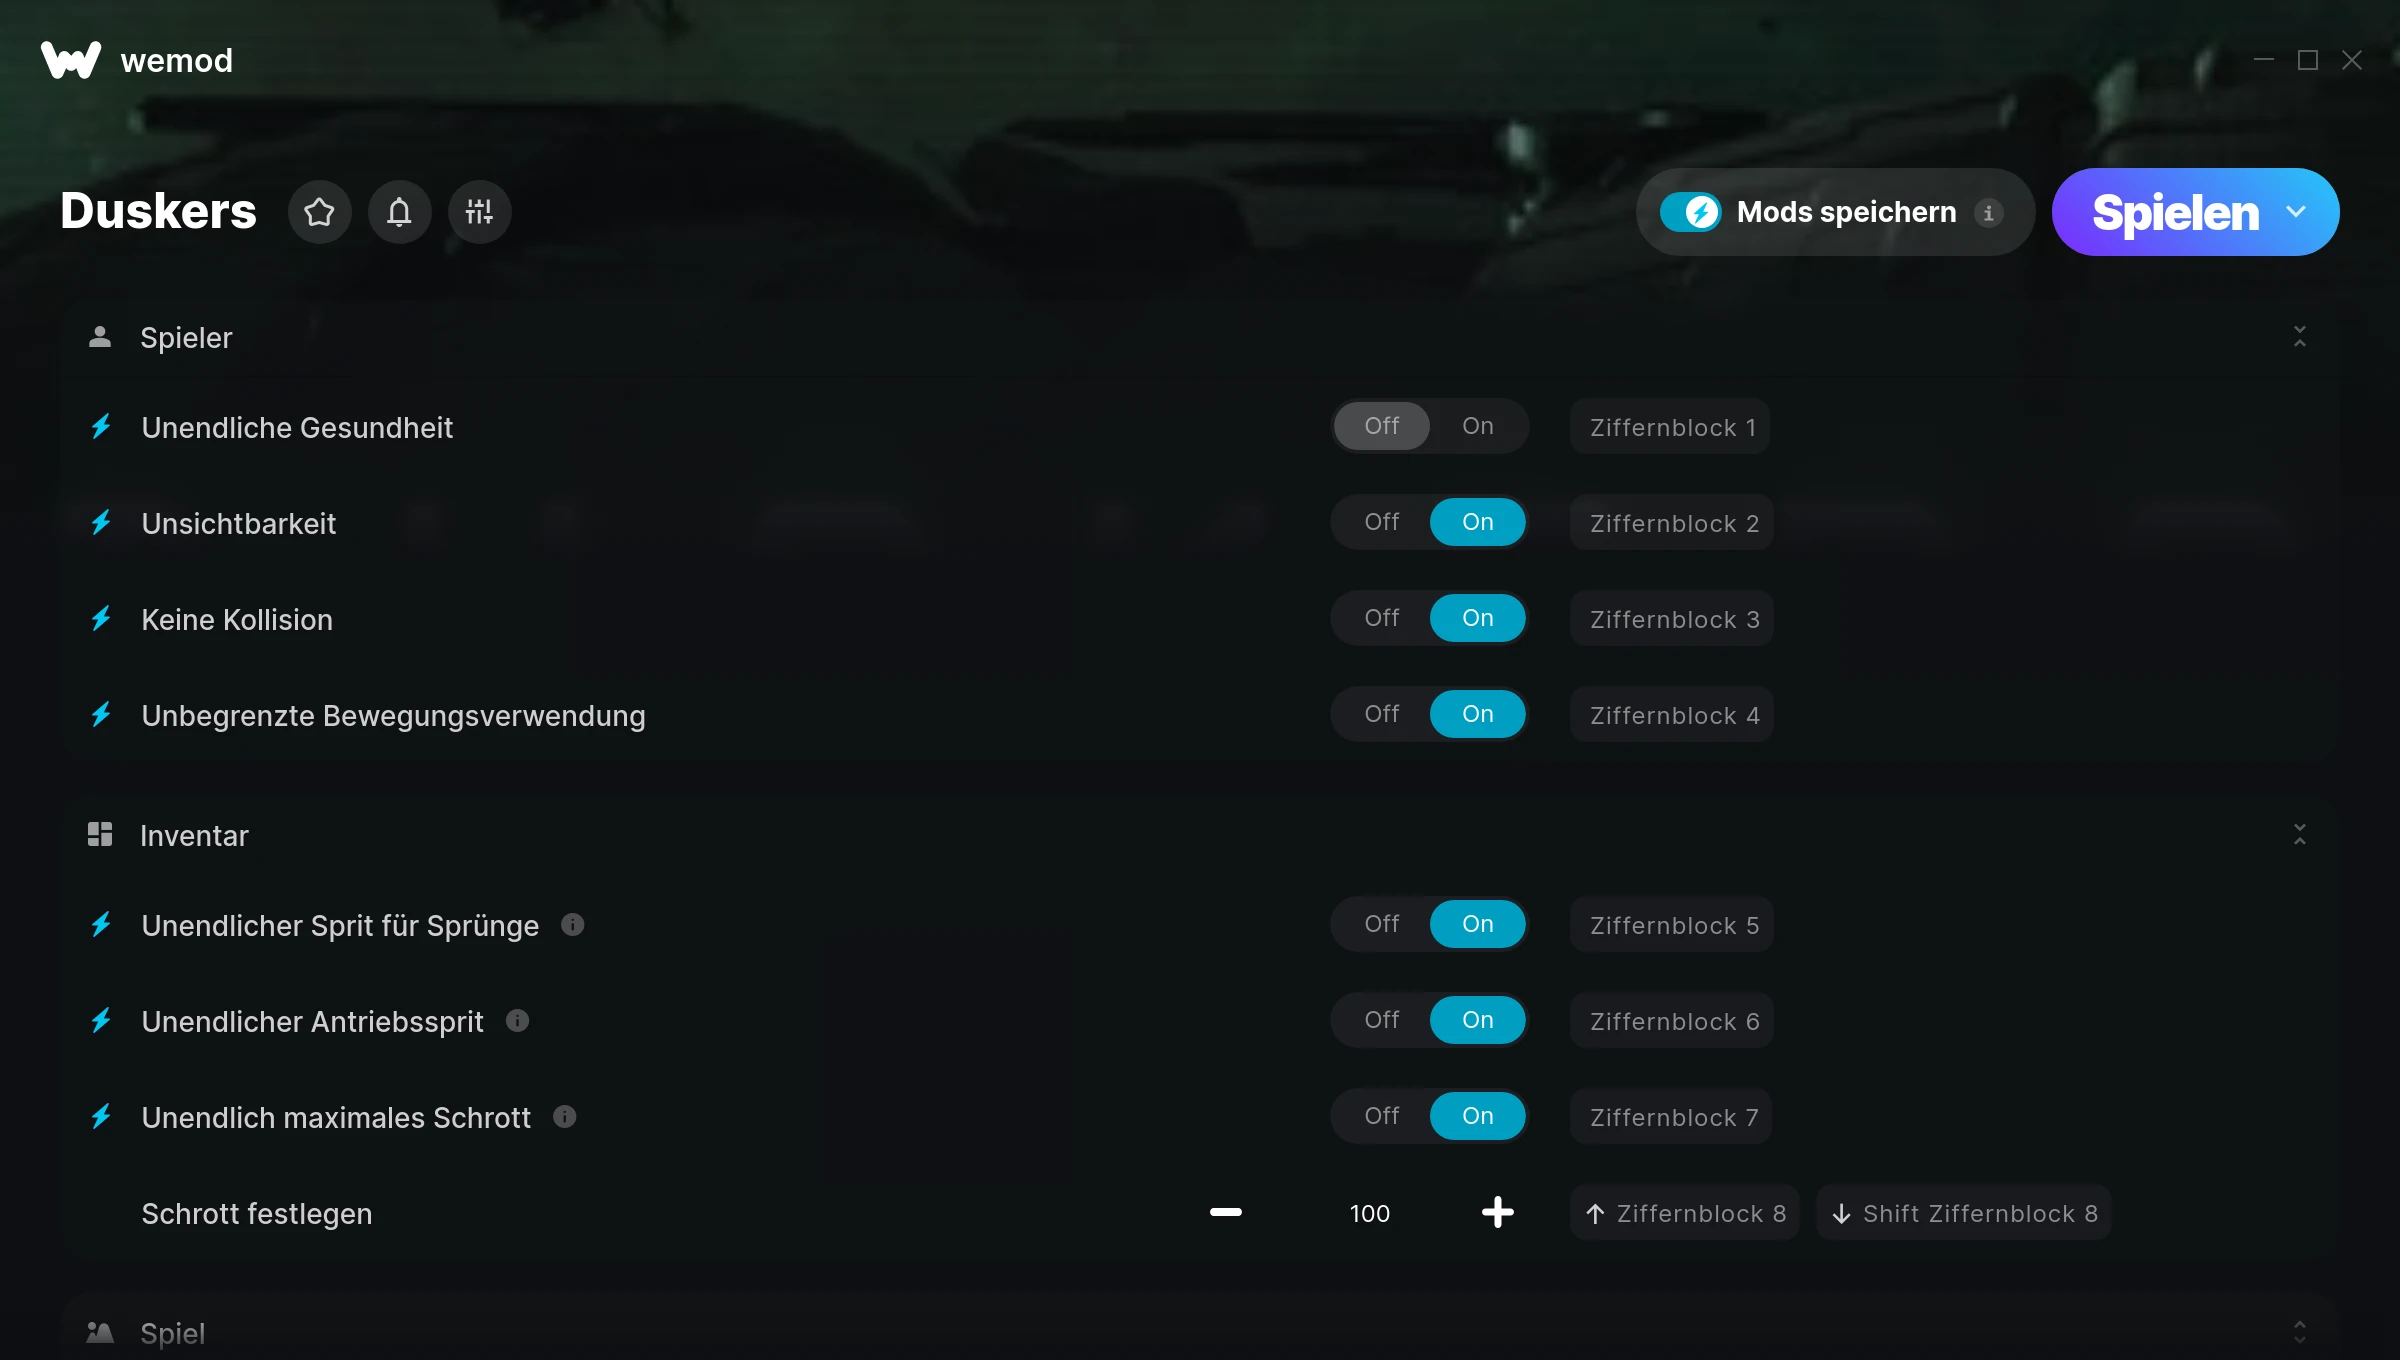
Task: Click the wemod logo icon
Action: [x=70, y=60]
